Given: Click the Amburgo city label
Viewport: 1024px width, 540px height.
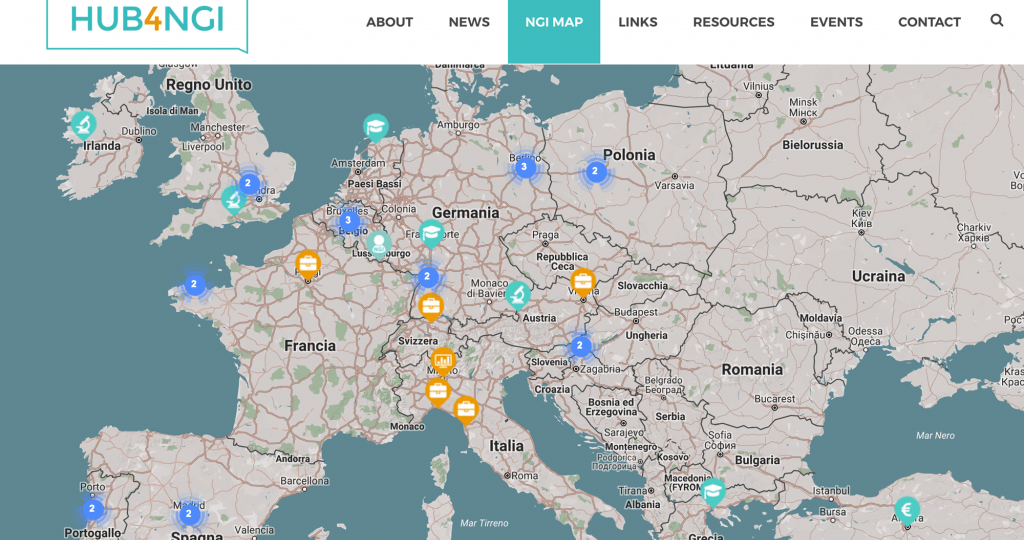Looking at the screenshot, I should tap(458, 125).
